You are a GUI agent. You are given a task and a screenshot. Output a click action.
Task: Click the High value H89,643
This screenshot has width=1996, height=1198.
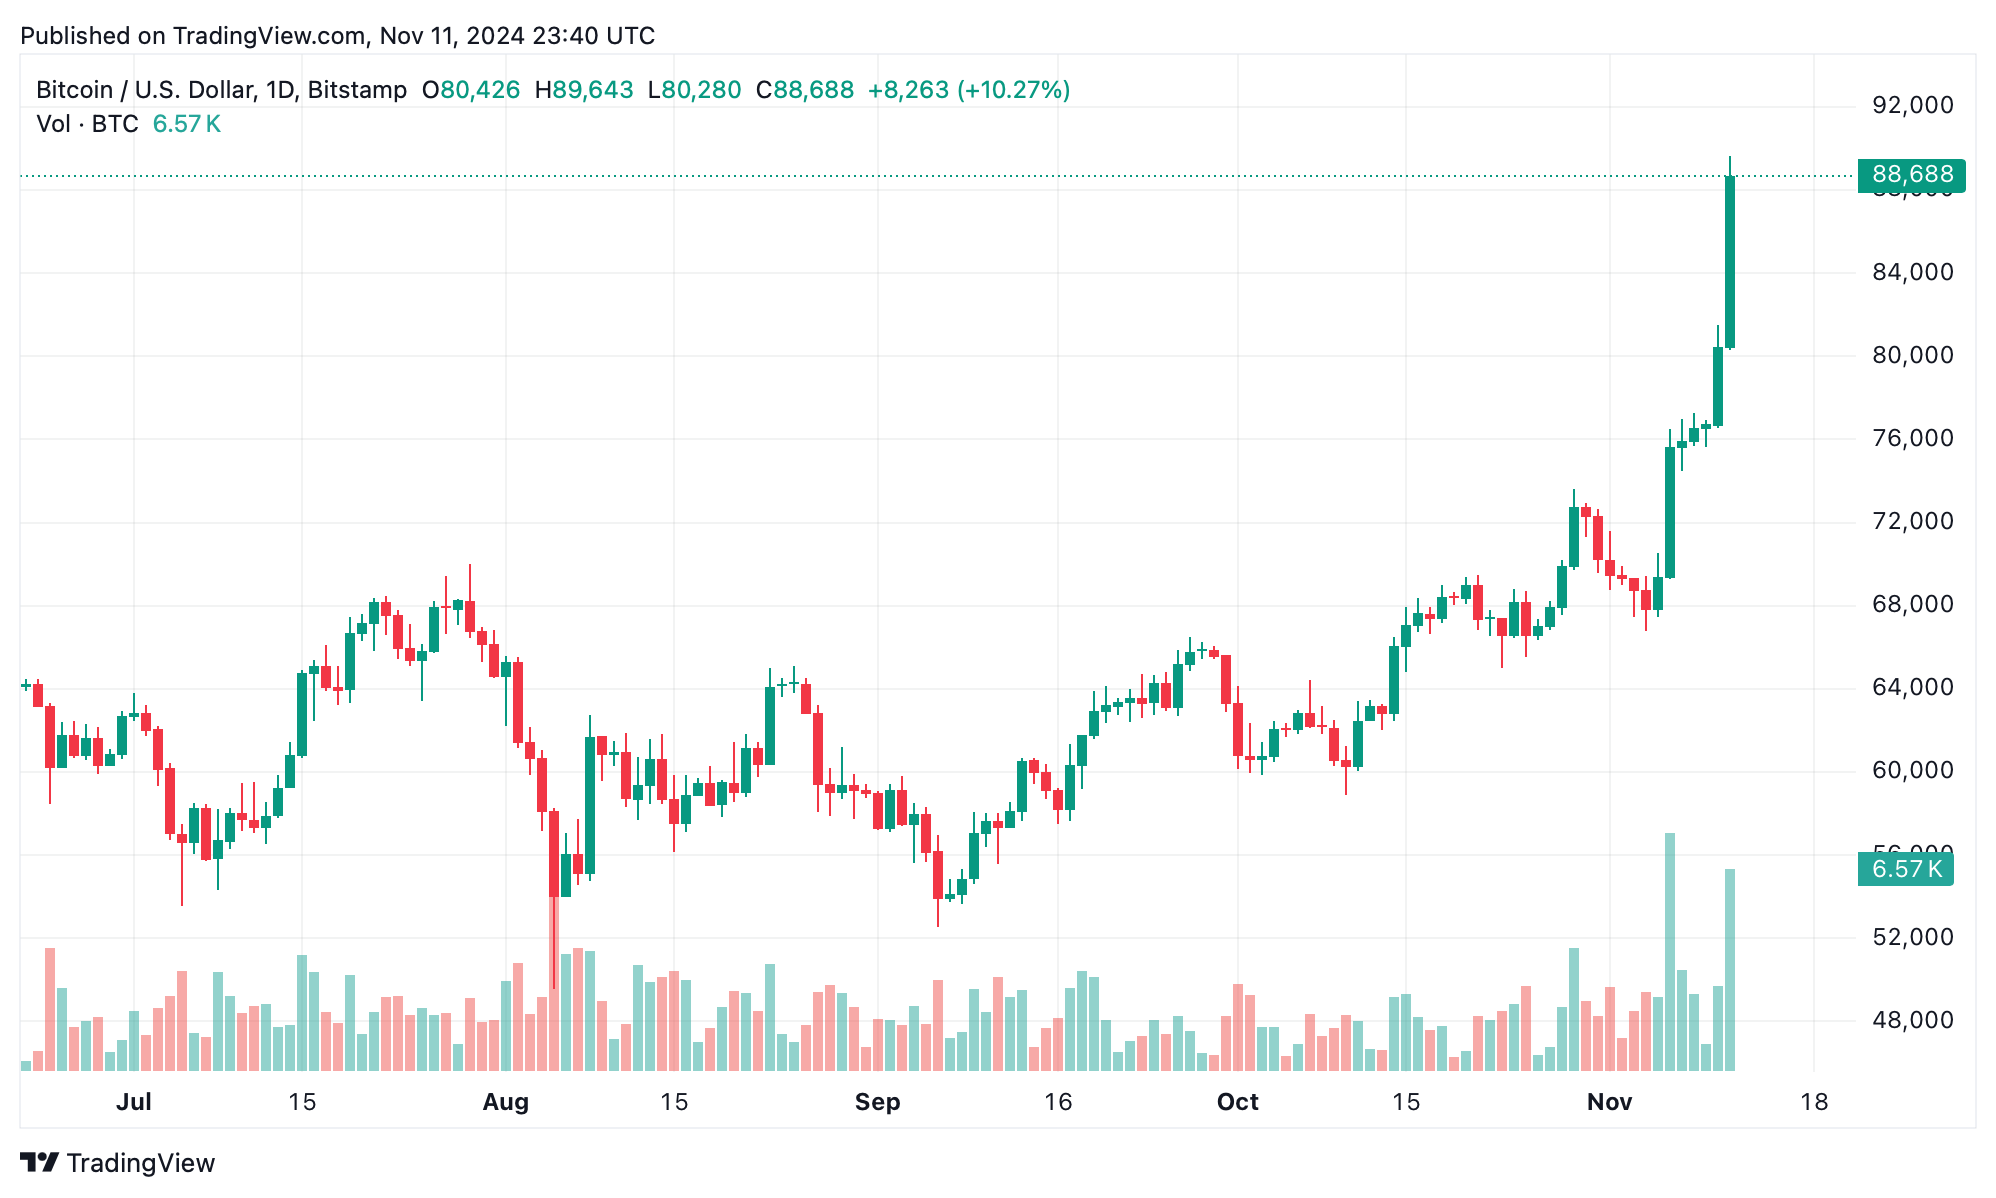pos(584,90)
